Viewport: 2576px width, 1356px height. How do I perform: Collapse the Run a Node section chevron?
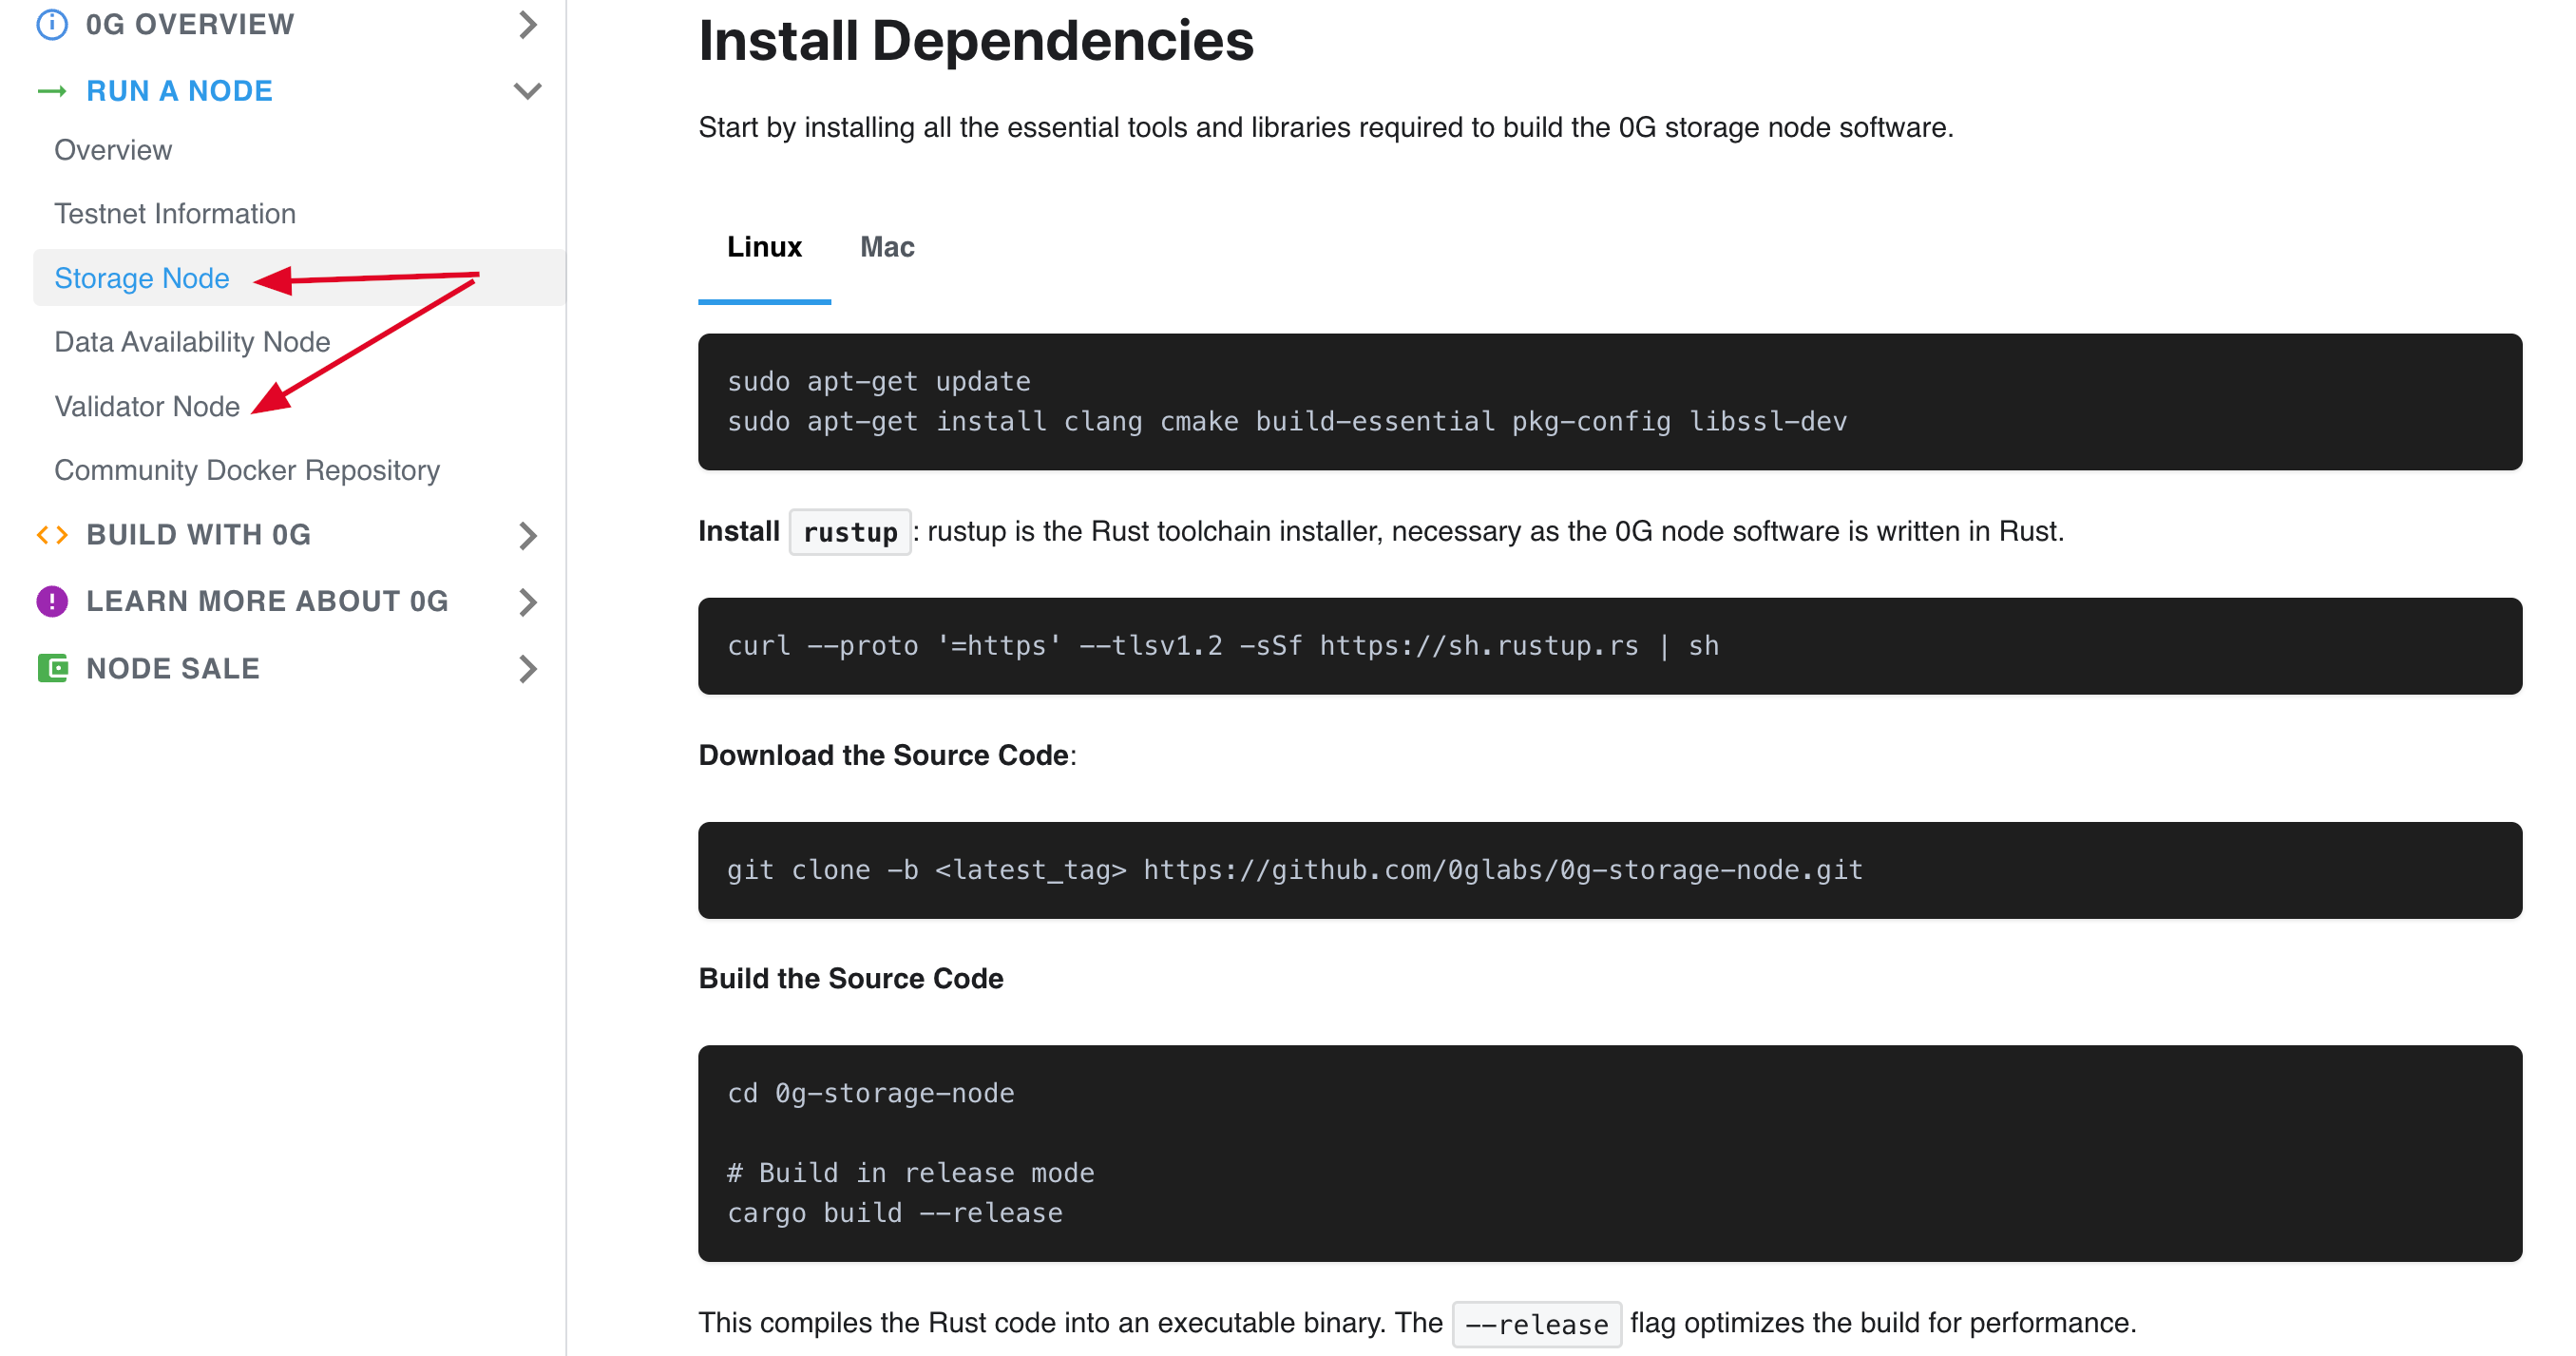point(528,91)
